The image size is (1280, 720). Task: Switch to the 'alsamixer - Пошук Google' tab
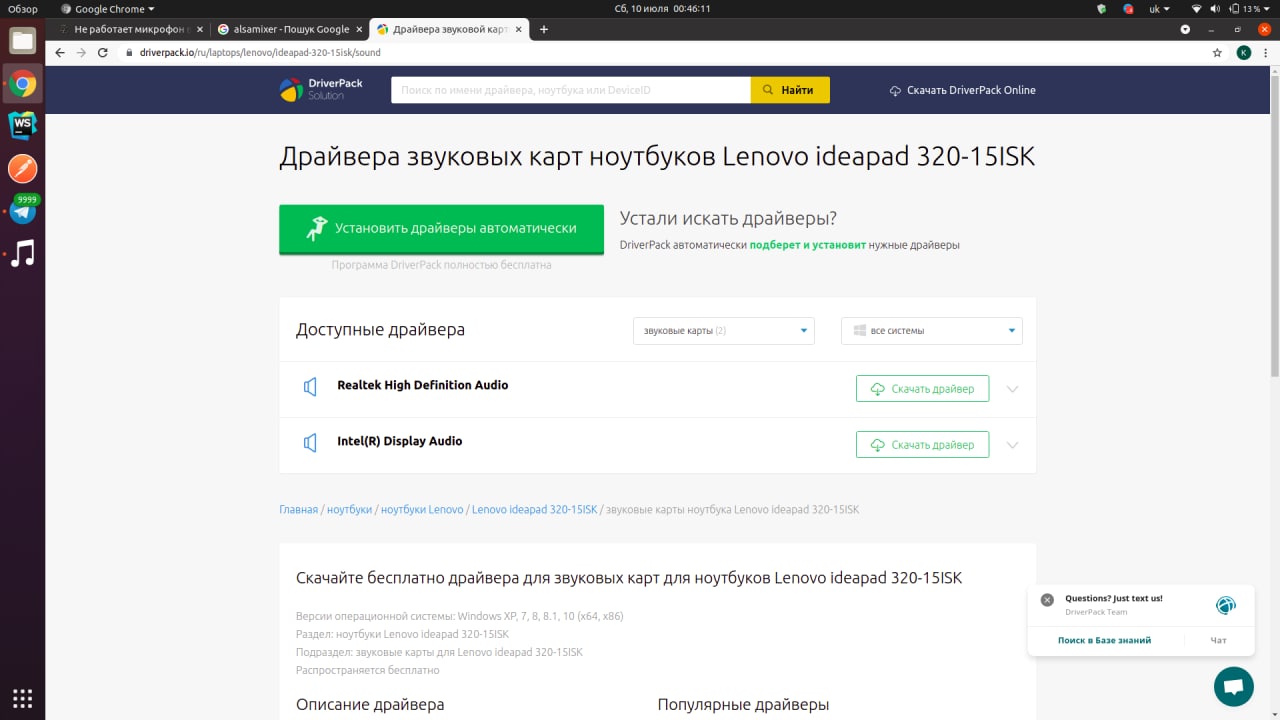289,29
